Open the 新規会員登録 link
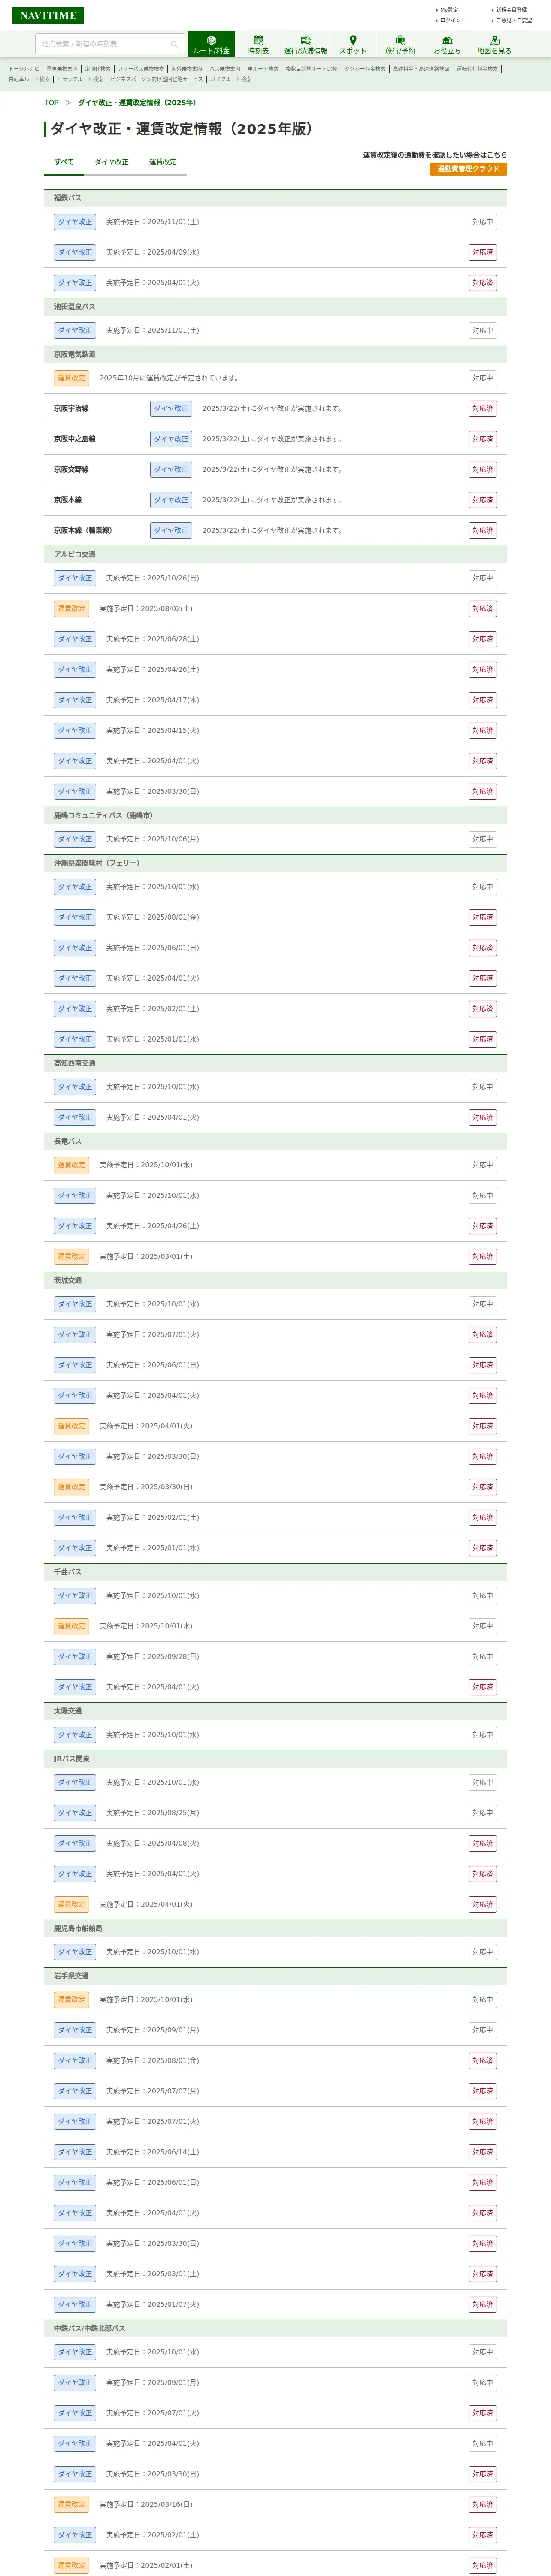Screen dimensions: 551x2576 point(511,10)
